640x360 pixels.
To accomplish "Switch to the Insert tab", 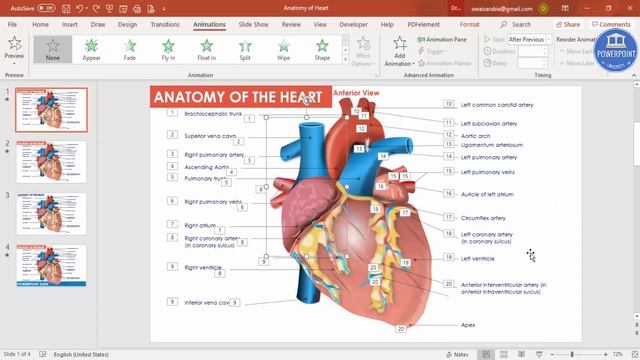I will (70, 24).
